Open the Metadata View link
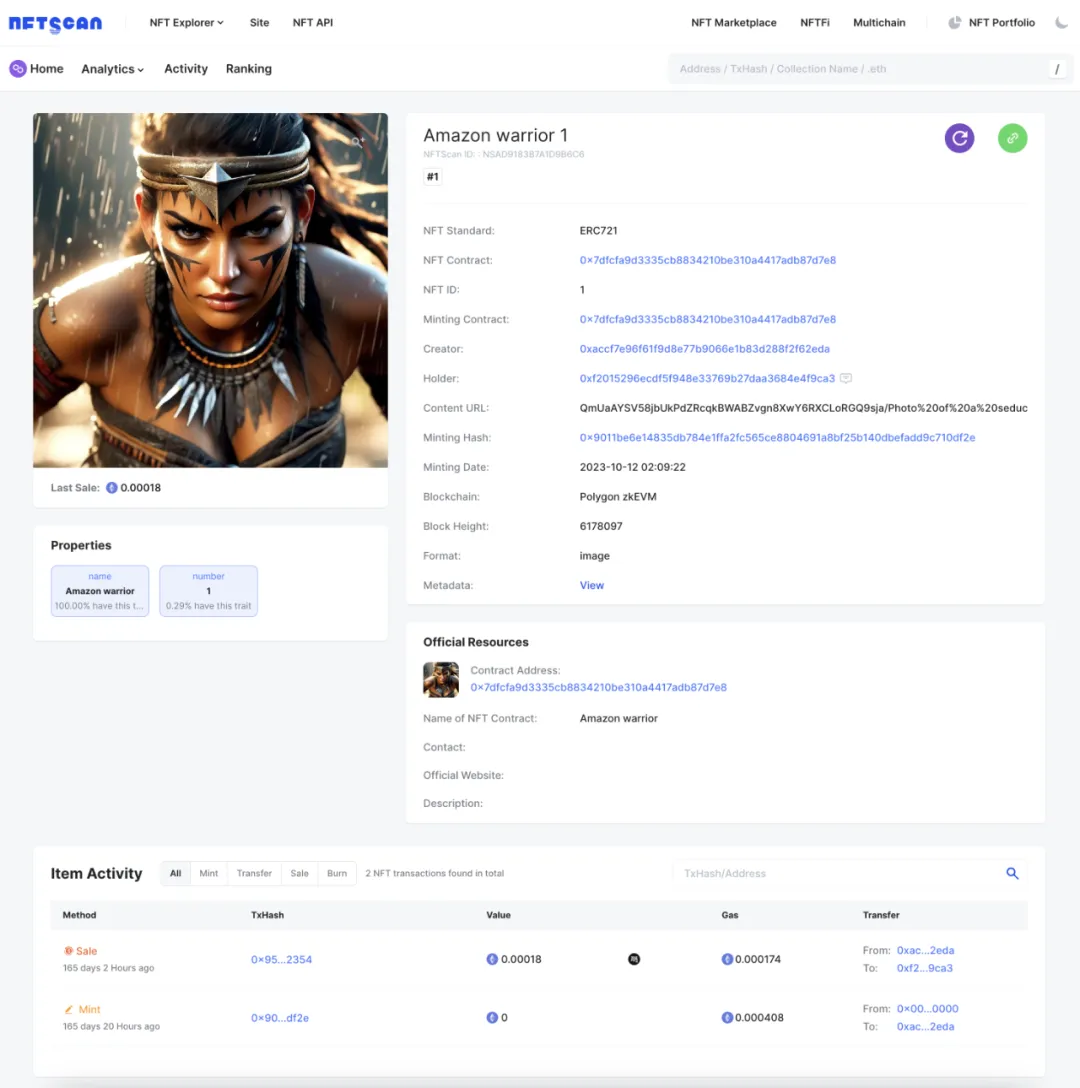The height and width of the screenshot is (1088, 1080). [591, 585]
